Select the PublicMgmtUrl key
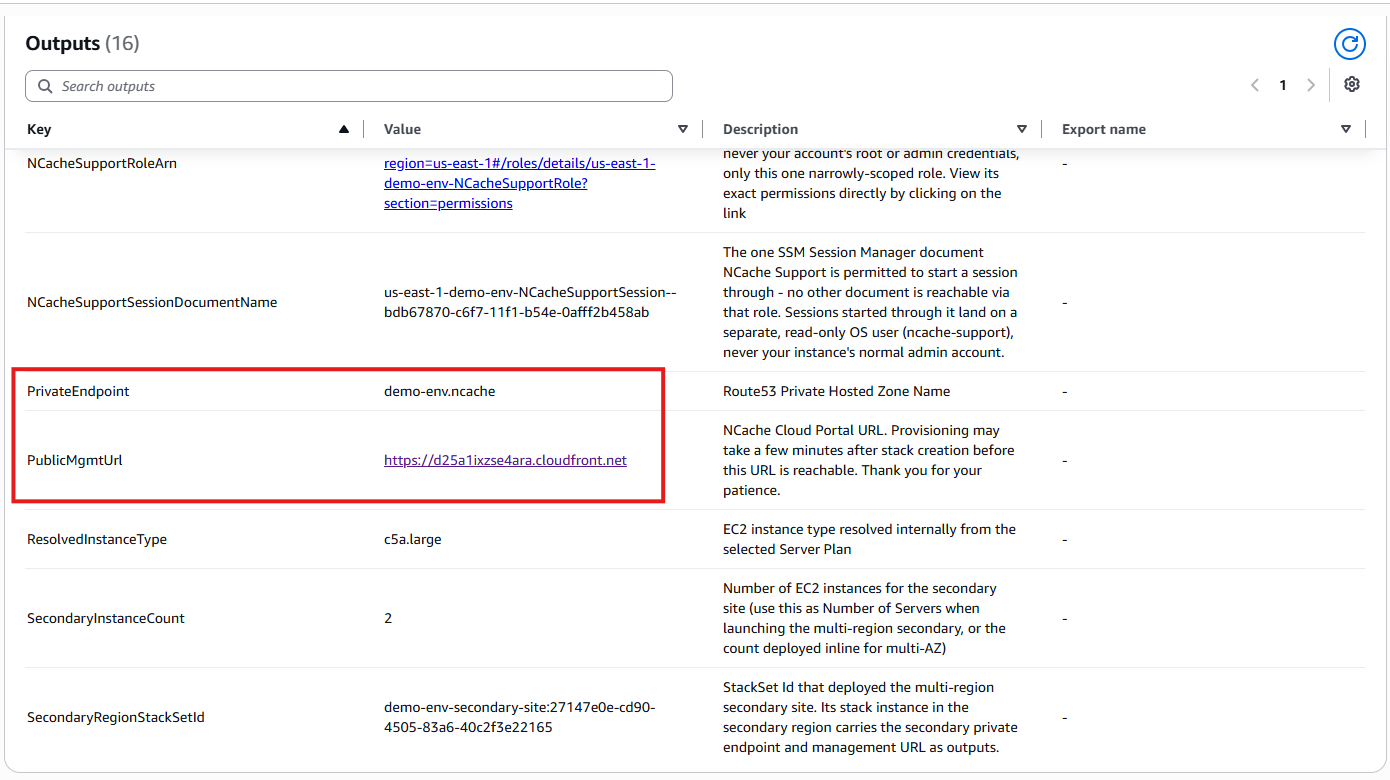This screenshot has width=1390, height=780. click(x=75, y=461)
